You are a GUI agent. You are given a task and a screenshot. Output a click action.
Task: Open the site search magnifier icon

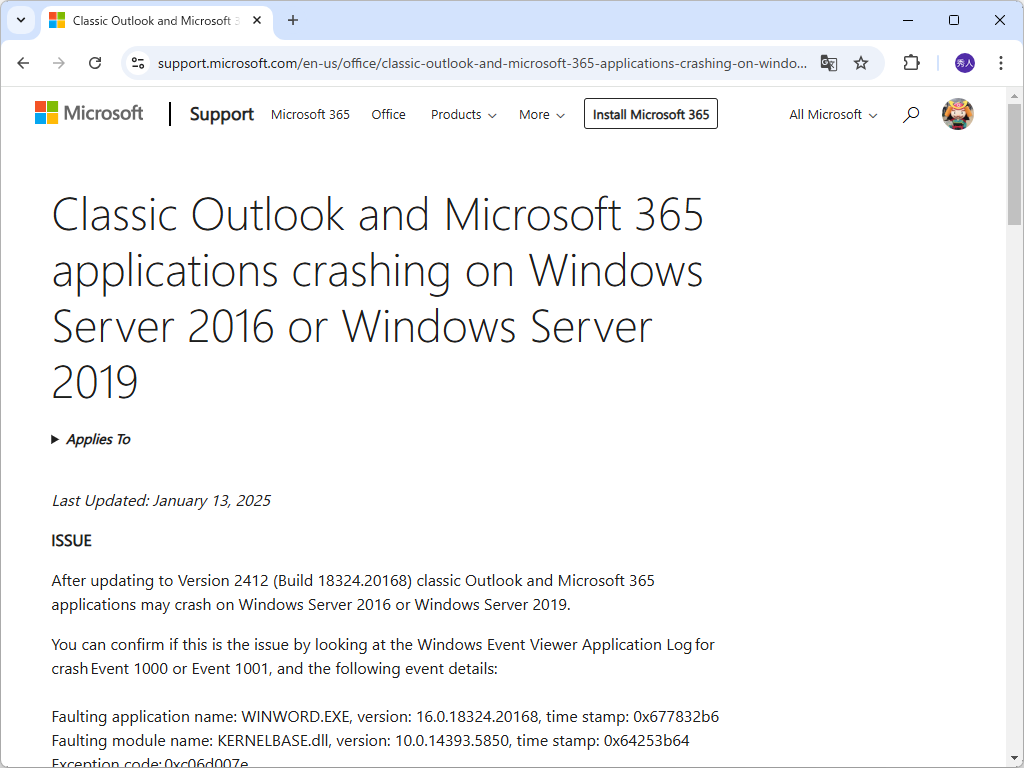pyautogui.click(x=911, y=115)
